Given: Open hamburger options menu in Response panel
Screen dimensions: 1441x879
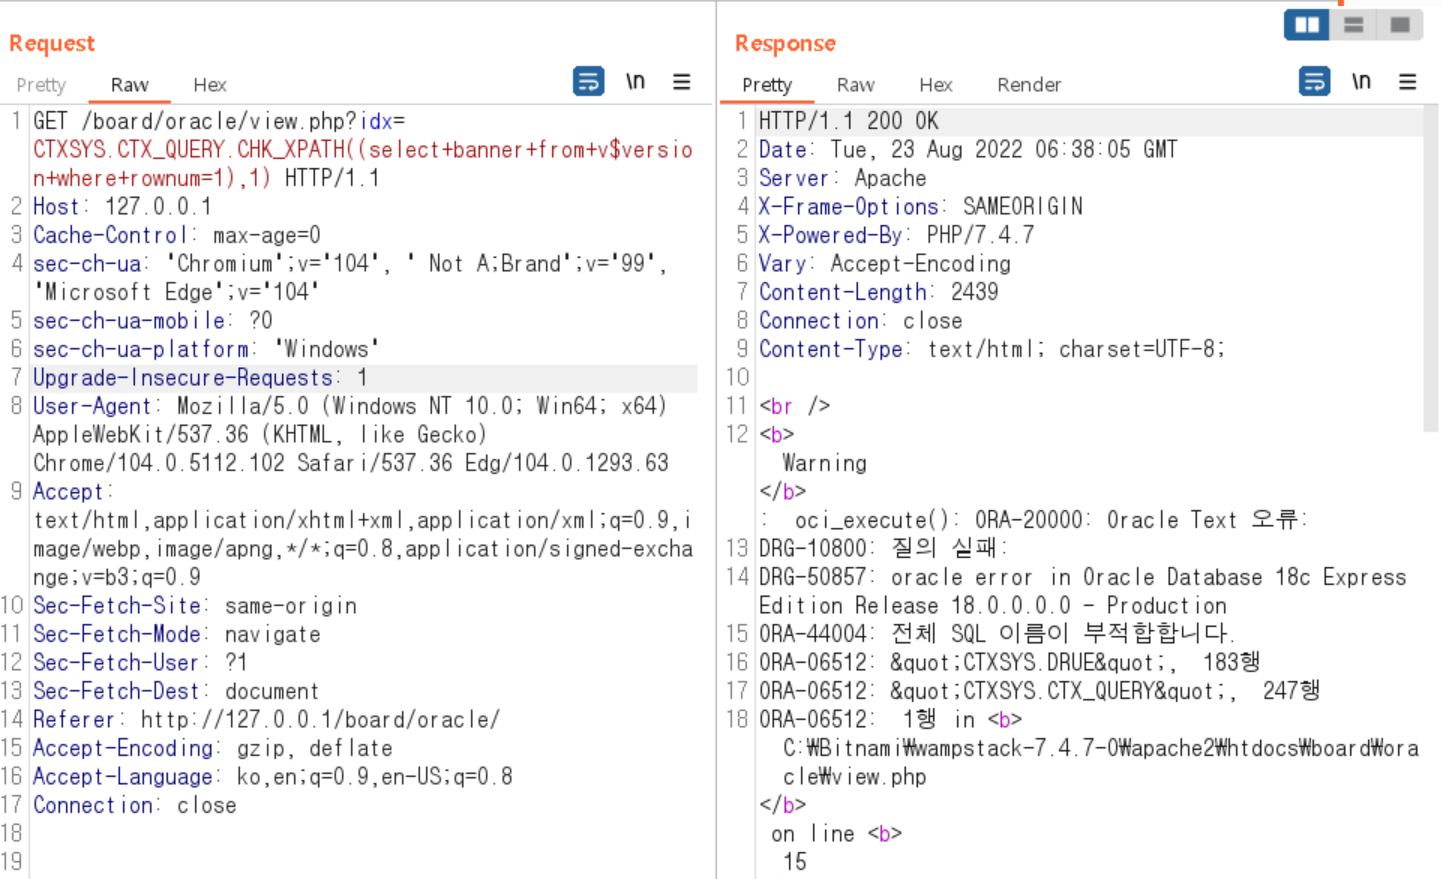Looking at the screenshot, I should 1407,82.
